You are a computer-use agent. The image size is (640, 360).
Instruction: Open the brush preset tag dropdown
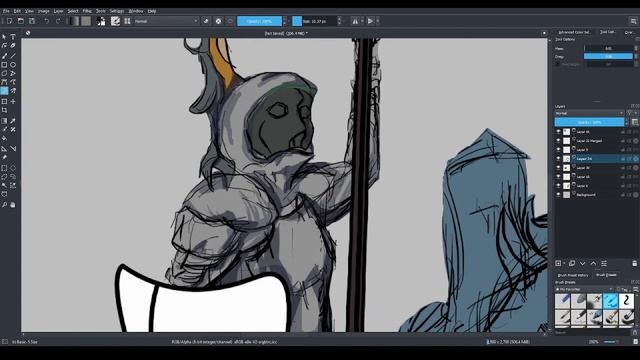pos(584,289)
